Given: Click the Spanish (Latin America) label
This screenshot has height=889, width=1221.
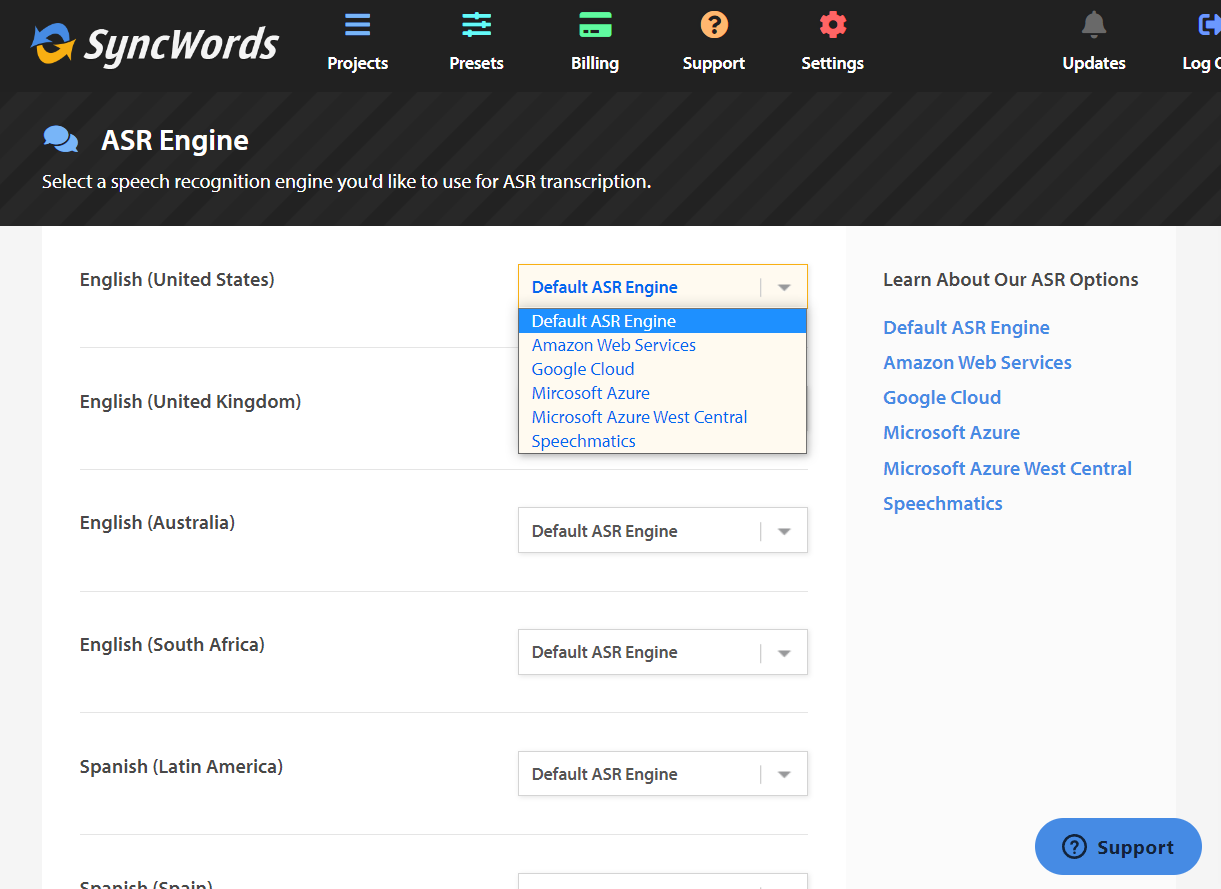Looking at the screenshot, I should [181, 767].
